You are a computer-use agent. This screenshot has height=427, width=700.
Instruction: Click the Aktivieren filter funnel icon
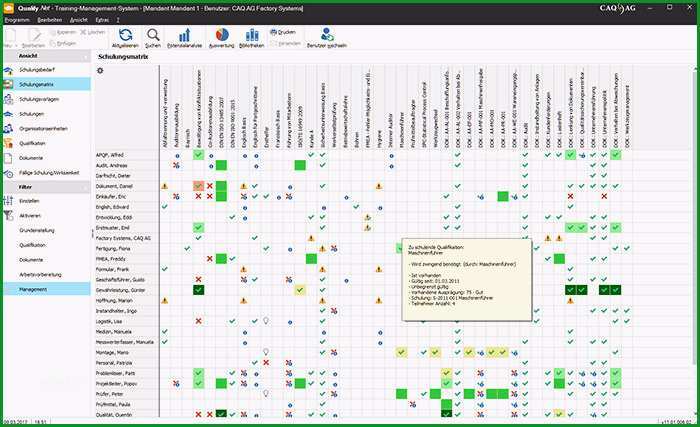(x=8, y=216)
